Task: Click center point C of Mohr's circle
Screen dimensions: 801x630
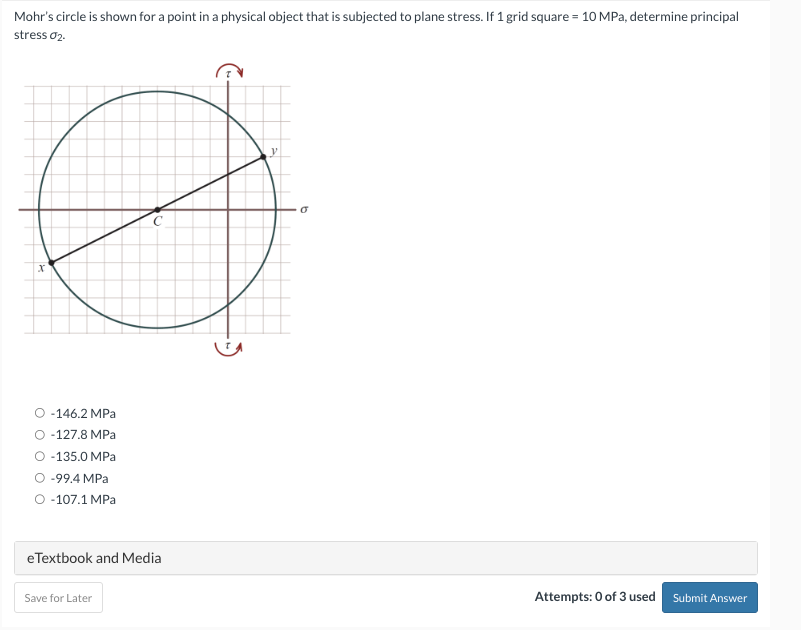Action: pyautogui.click(x=158, y=209)
